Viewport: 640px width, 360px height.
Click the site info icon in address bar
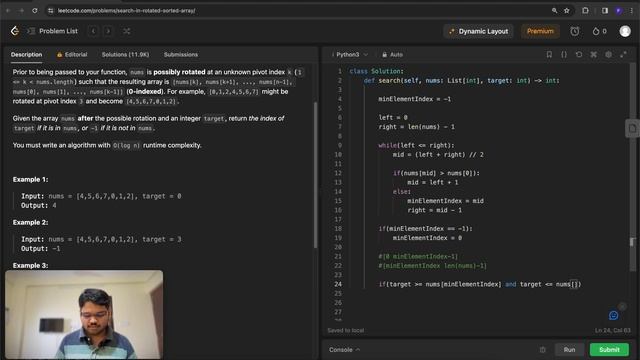51,11
